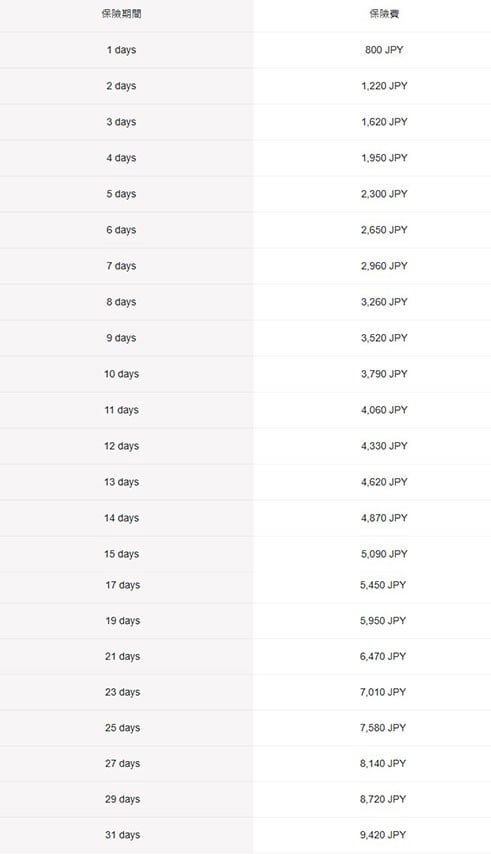
Task: Select the 10 days row label
Action: (x=121, y=374)
